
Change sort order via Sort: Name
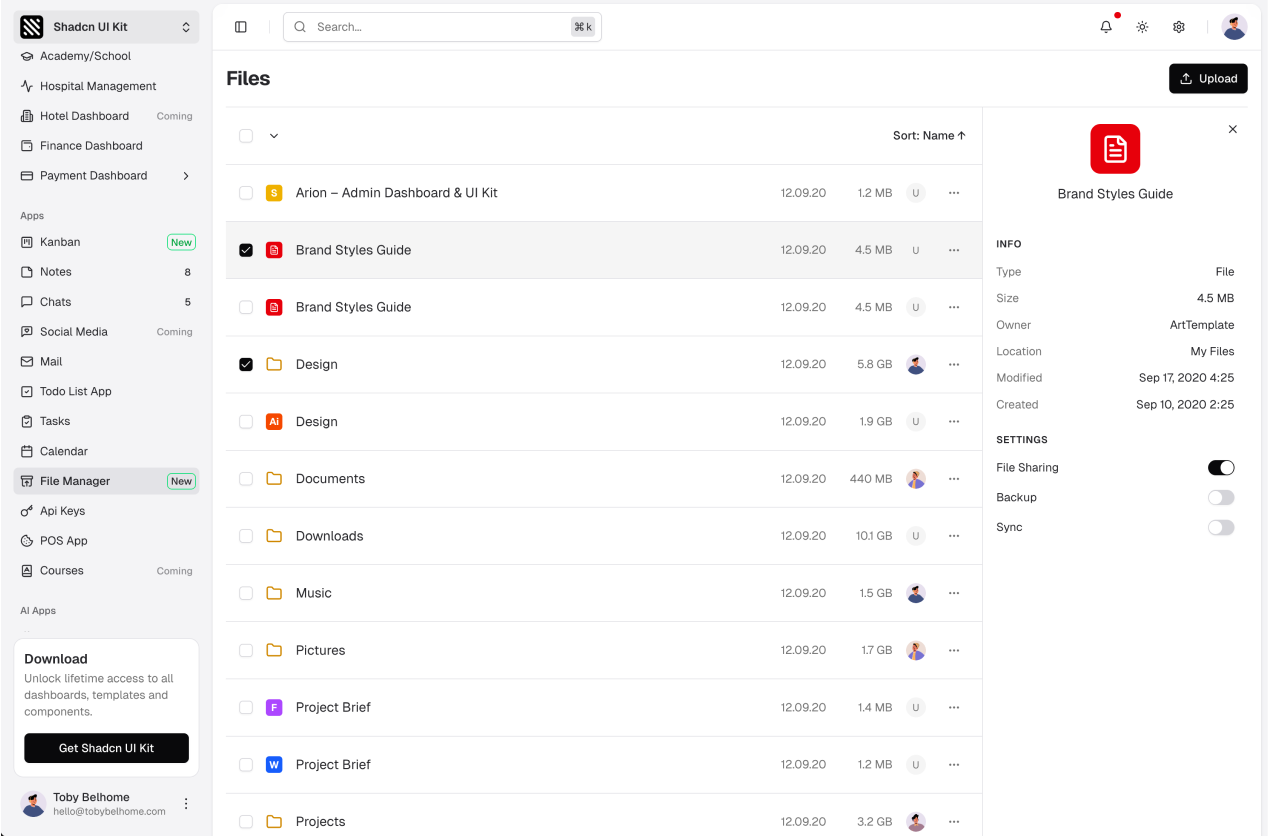click(929, 136)
